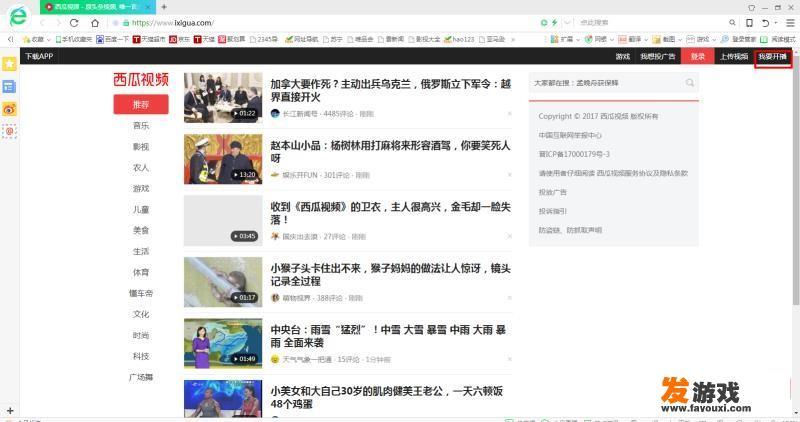Viewport: 800px width, 422px height.
Task: Select the 推荐 category tab
Action: (141, 104)
